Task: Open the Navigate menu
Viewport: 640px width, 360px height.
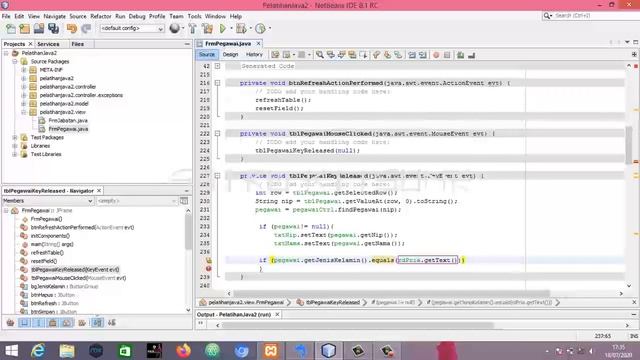Action: (x=55, y=16)
